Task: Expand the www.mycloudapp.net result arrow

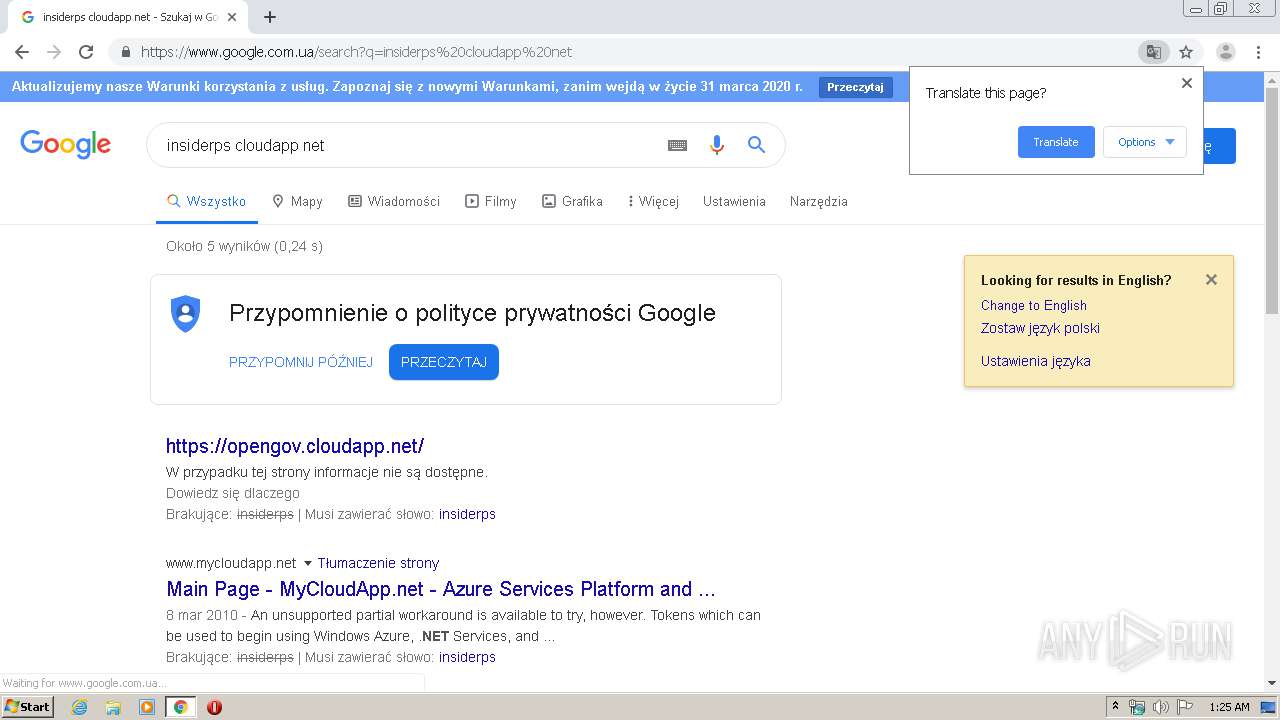Action: click(308, 563)
